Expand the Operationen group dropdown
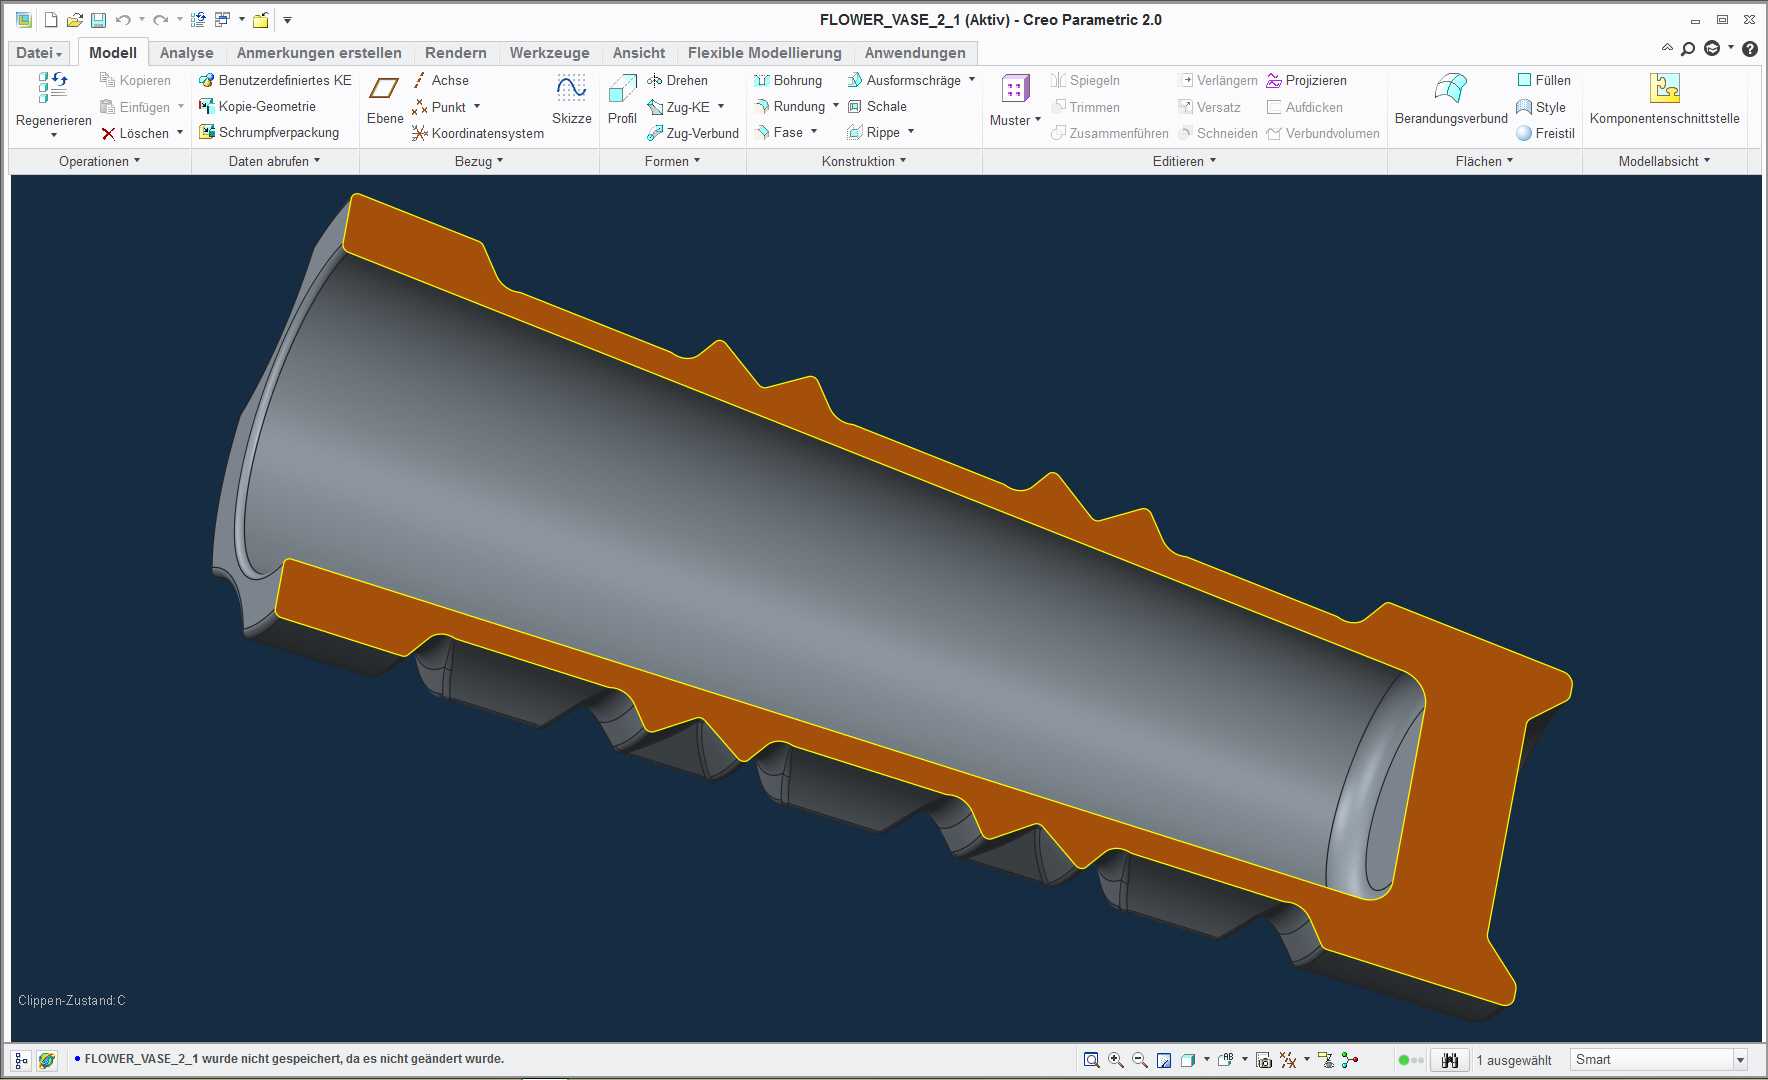The height and width of the screenshot is (1080, 1768). point(100,161)
